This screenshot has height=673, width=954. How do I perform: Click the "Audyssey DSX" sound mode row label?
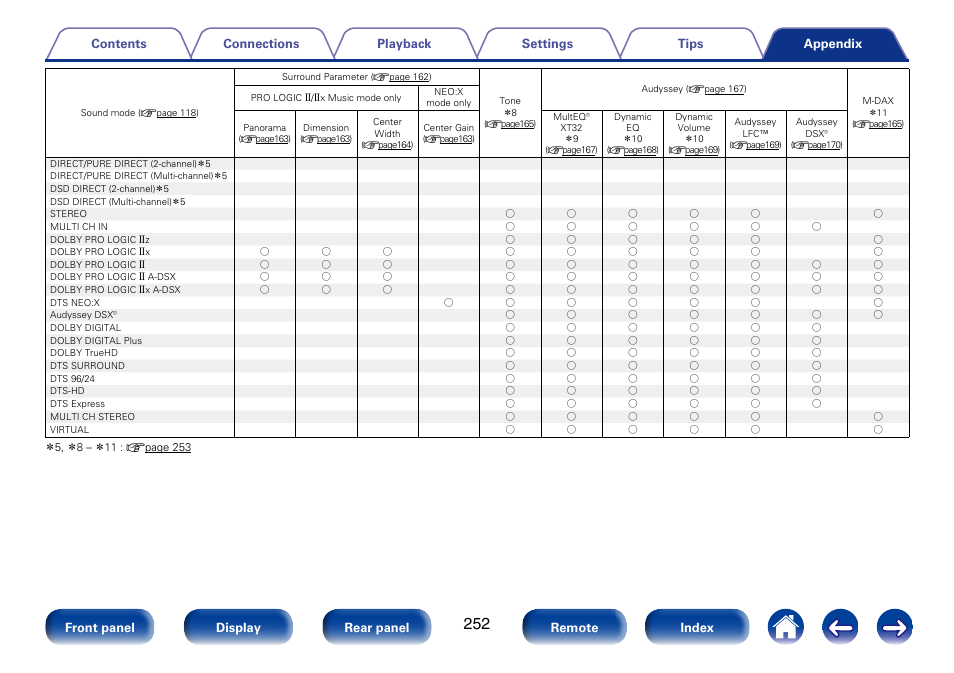click(x=83, y=315)
